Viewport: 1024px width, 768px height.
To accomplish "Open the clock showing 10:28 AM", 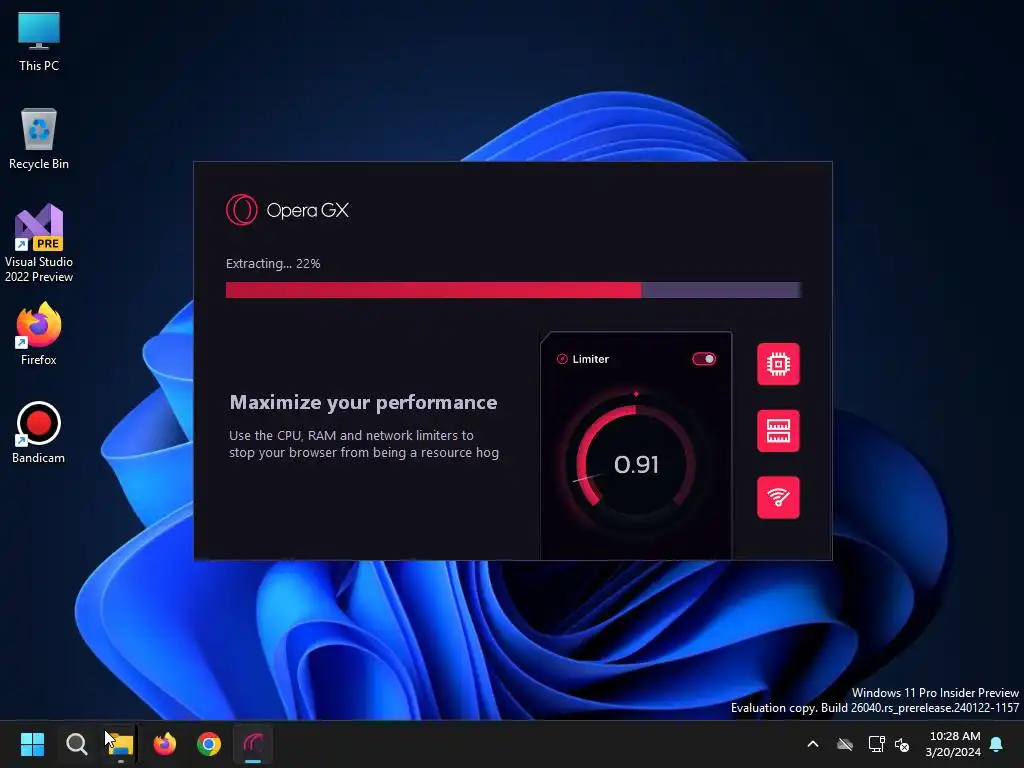I will [953, 744].
